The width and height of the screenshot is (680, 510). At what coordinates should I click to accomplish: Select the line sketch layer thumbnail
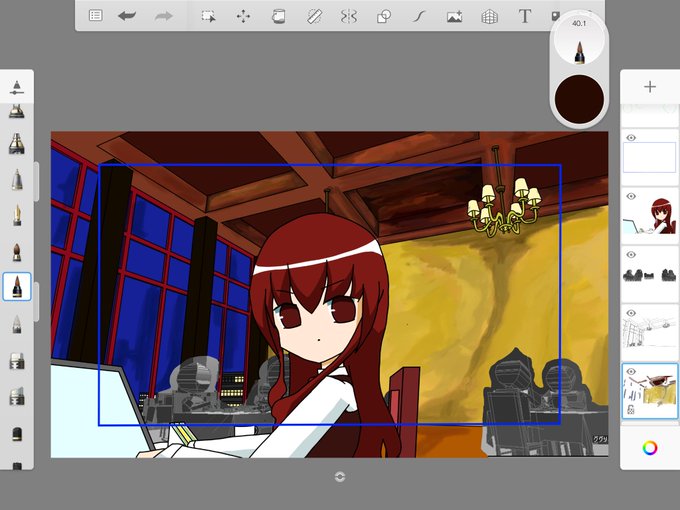[650, 332]
